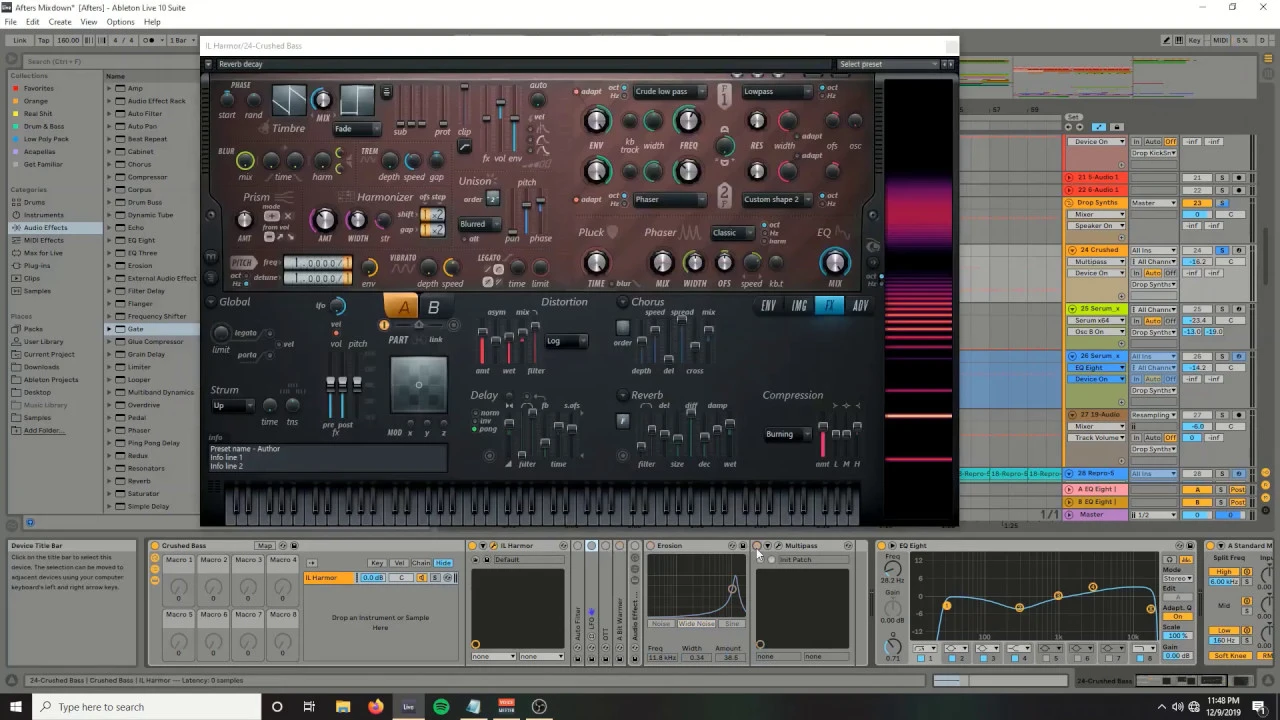Image resolution: width=1280 pixels, height=720 pixels.
Task: Click the Tap tempo button
Action: click(x=43, y=40)
